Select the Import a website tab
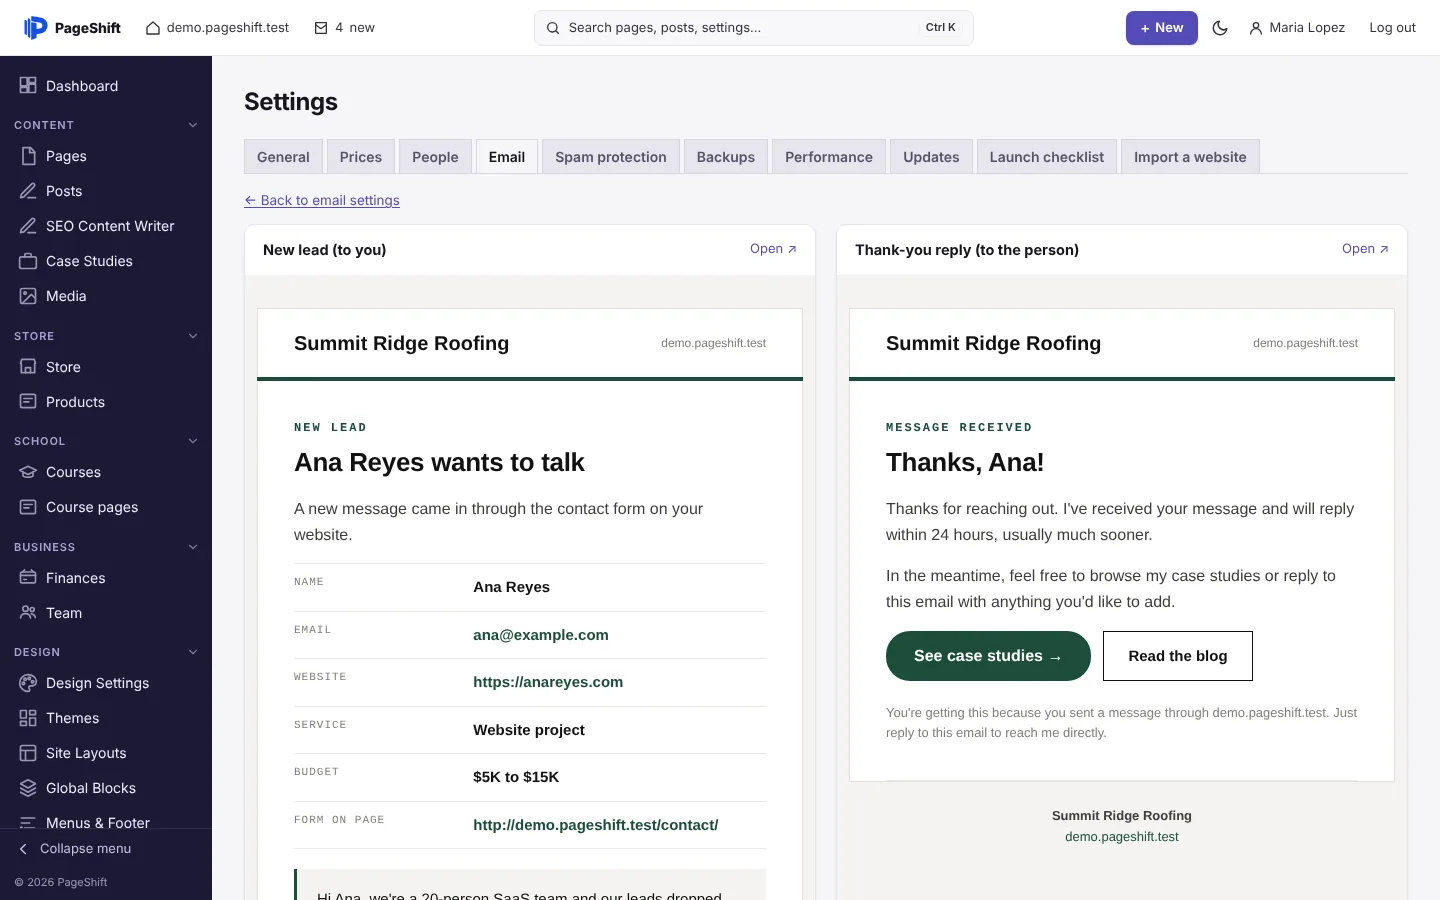Image resolution: width=1440 pixels, height=900 pixels. [1190, 157]
